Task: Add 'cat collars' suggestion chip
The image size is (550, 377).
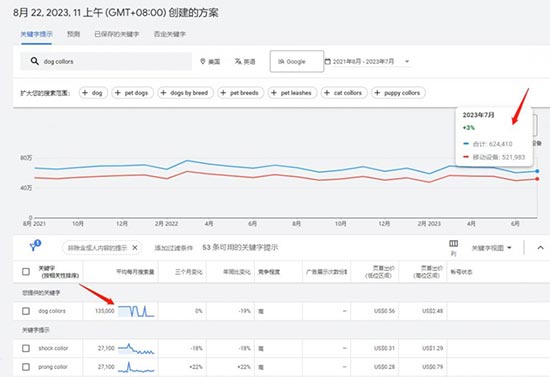Action: pos(344,93)
